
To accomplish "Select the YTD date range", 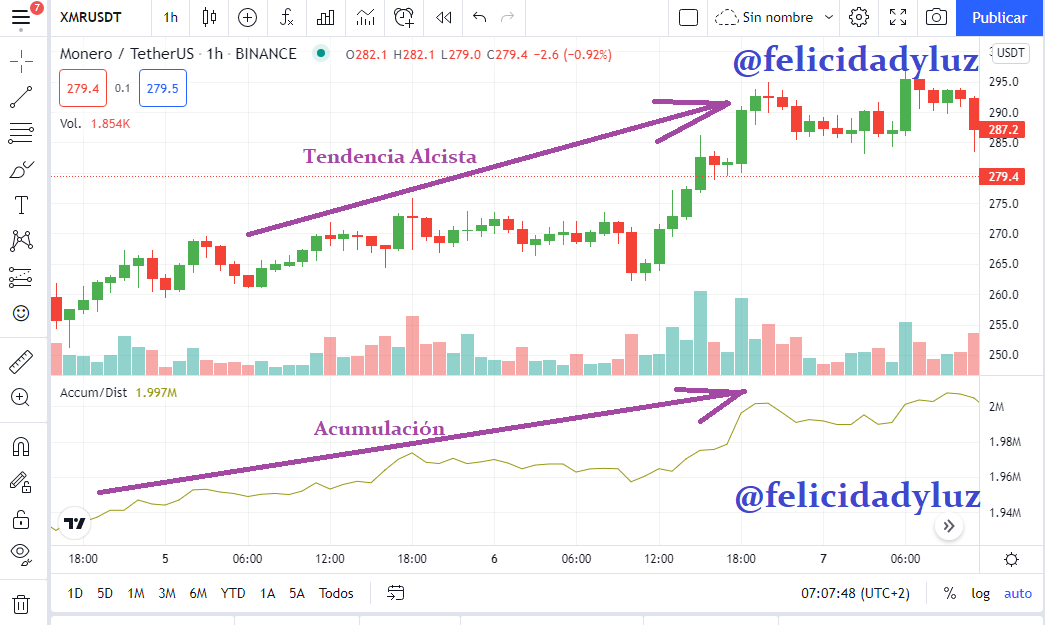I will (x=233, y=593).
